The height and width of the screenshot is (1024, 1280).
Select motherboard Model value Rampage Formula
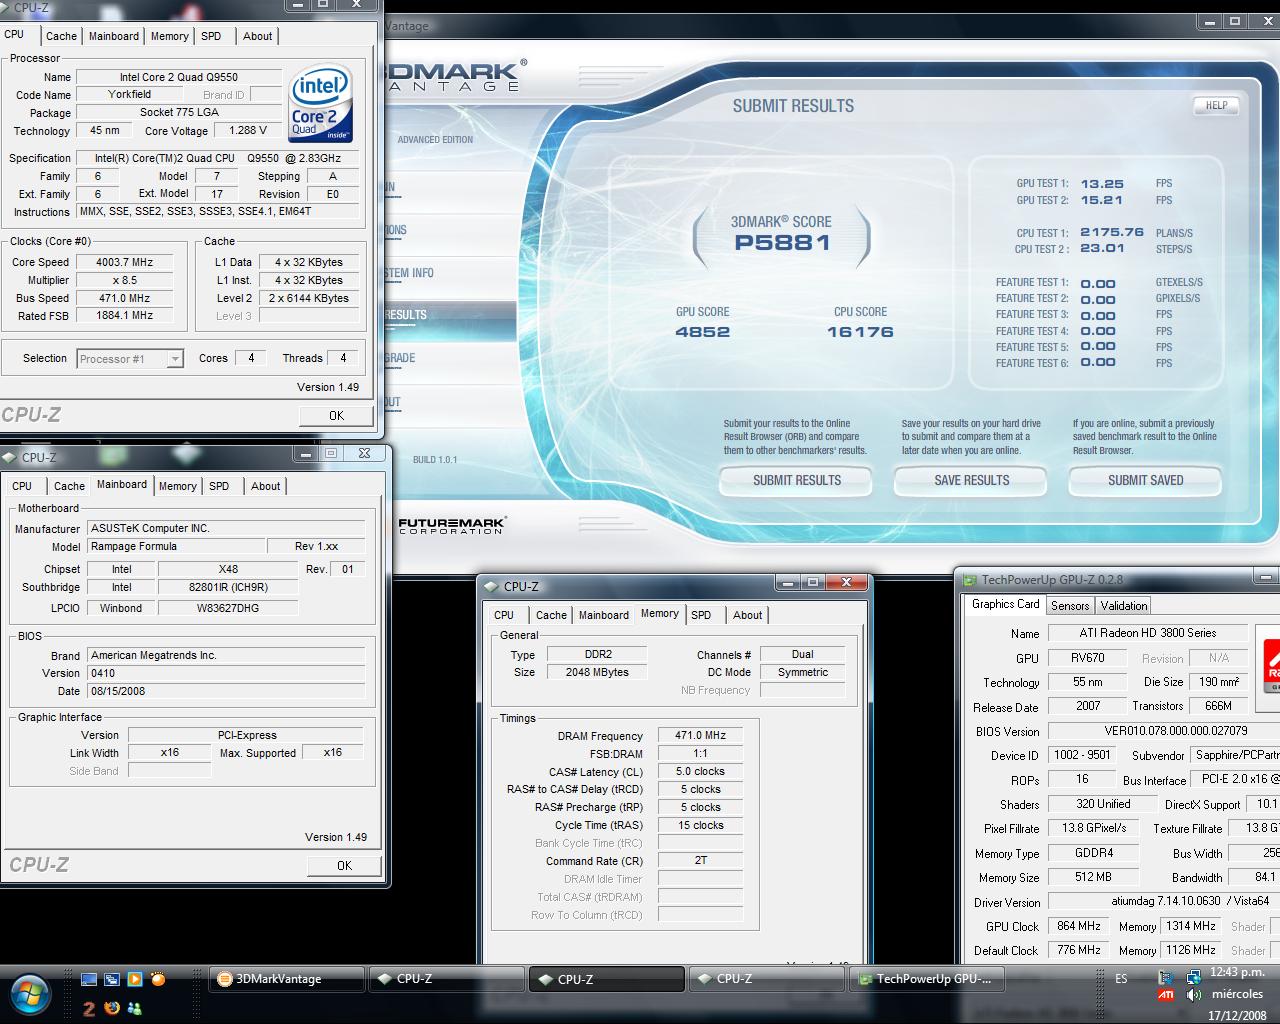pyautogui.click(x=176, y=547)
